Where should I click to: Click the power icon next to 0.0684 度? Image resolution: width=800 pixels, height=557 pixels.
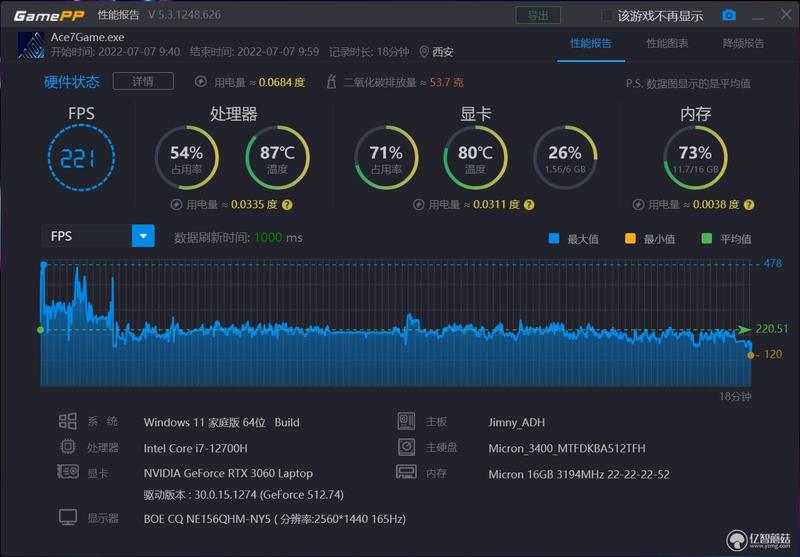click(201, 82)
